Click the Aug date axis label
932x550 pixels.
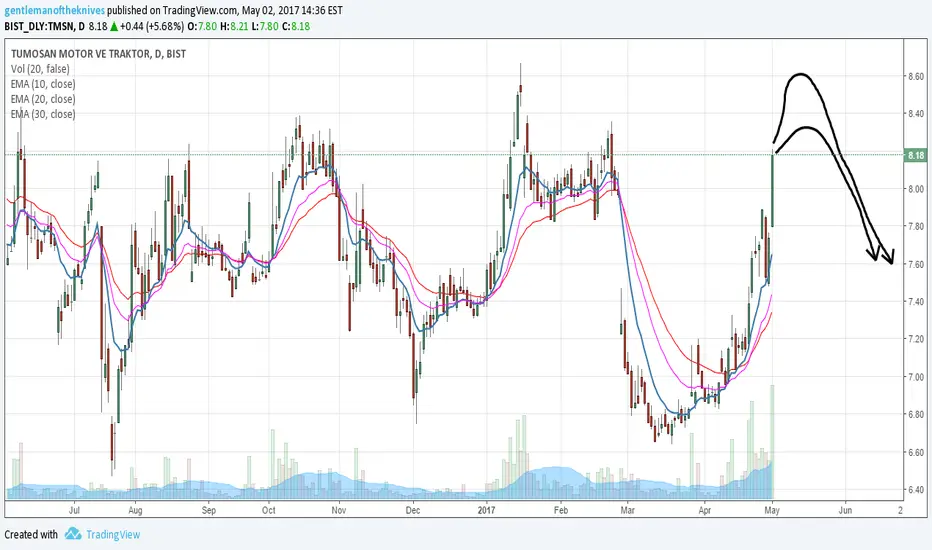(136, 510)
